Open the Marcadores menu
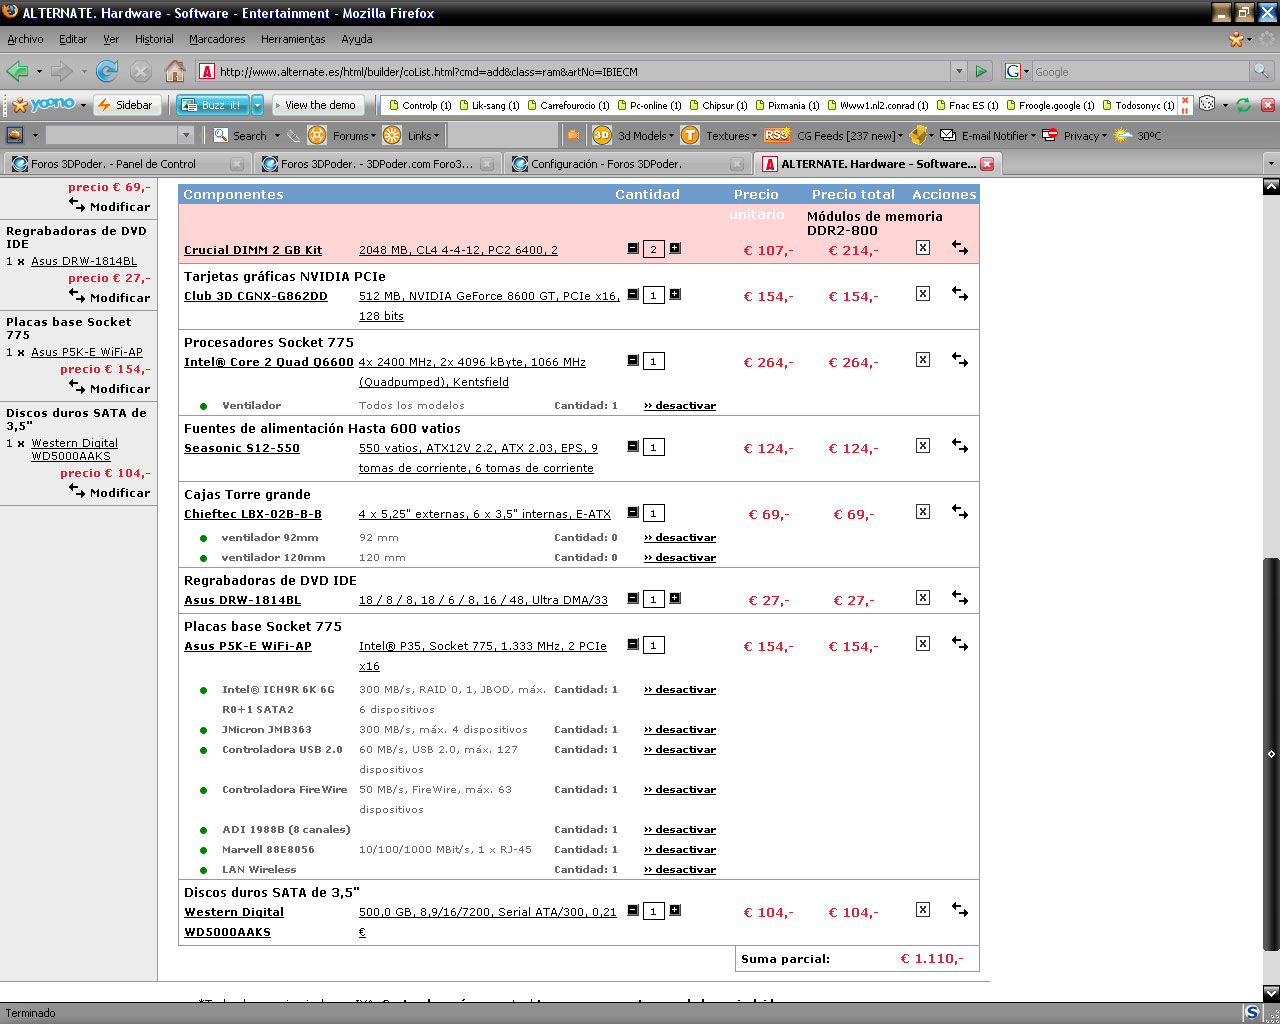The width and height of the screenshot is (1280, 1024). click(217, 39)
